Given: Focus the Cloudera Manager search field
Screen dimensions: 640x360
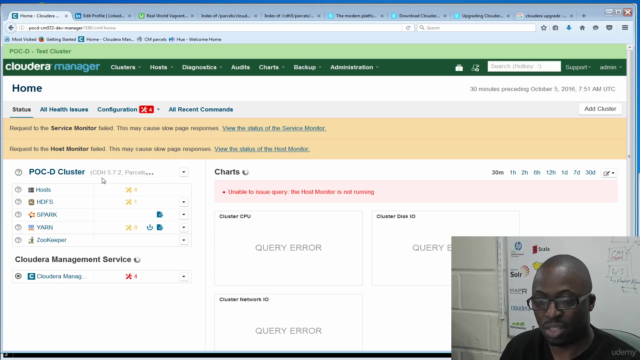Looking at the screenshot, I should point(524,67).
